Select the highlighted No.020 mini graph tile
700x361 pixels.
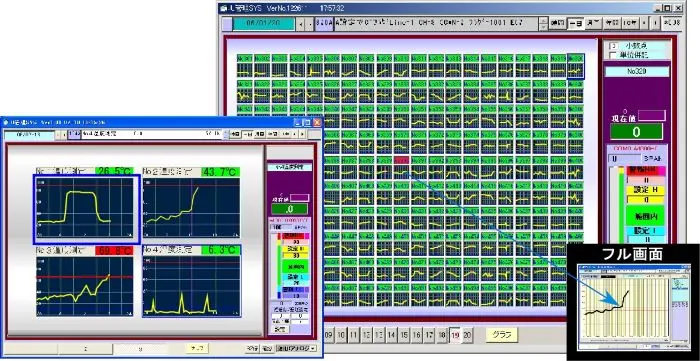(x=575, y=66)
